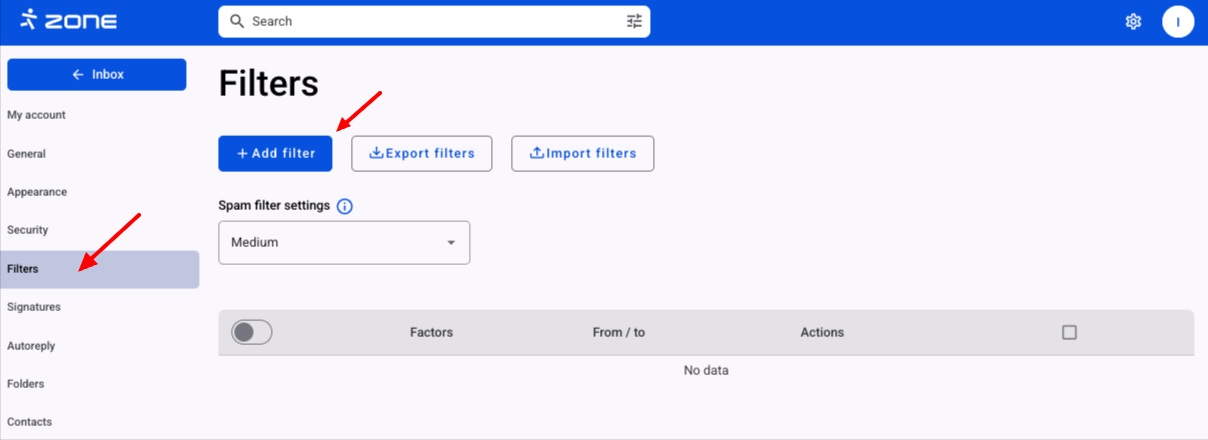Open Signatures in the sidebar
The height and width of the screenshot is (440, 1208).
pos(34,307)
